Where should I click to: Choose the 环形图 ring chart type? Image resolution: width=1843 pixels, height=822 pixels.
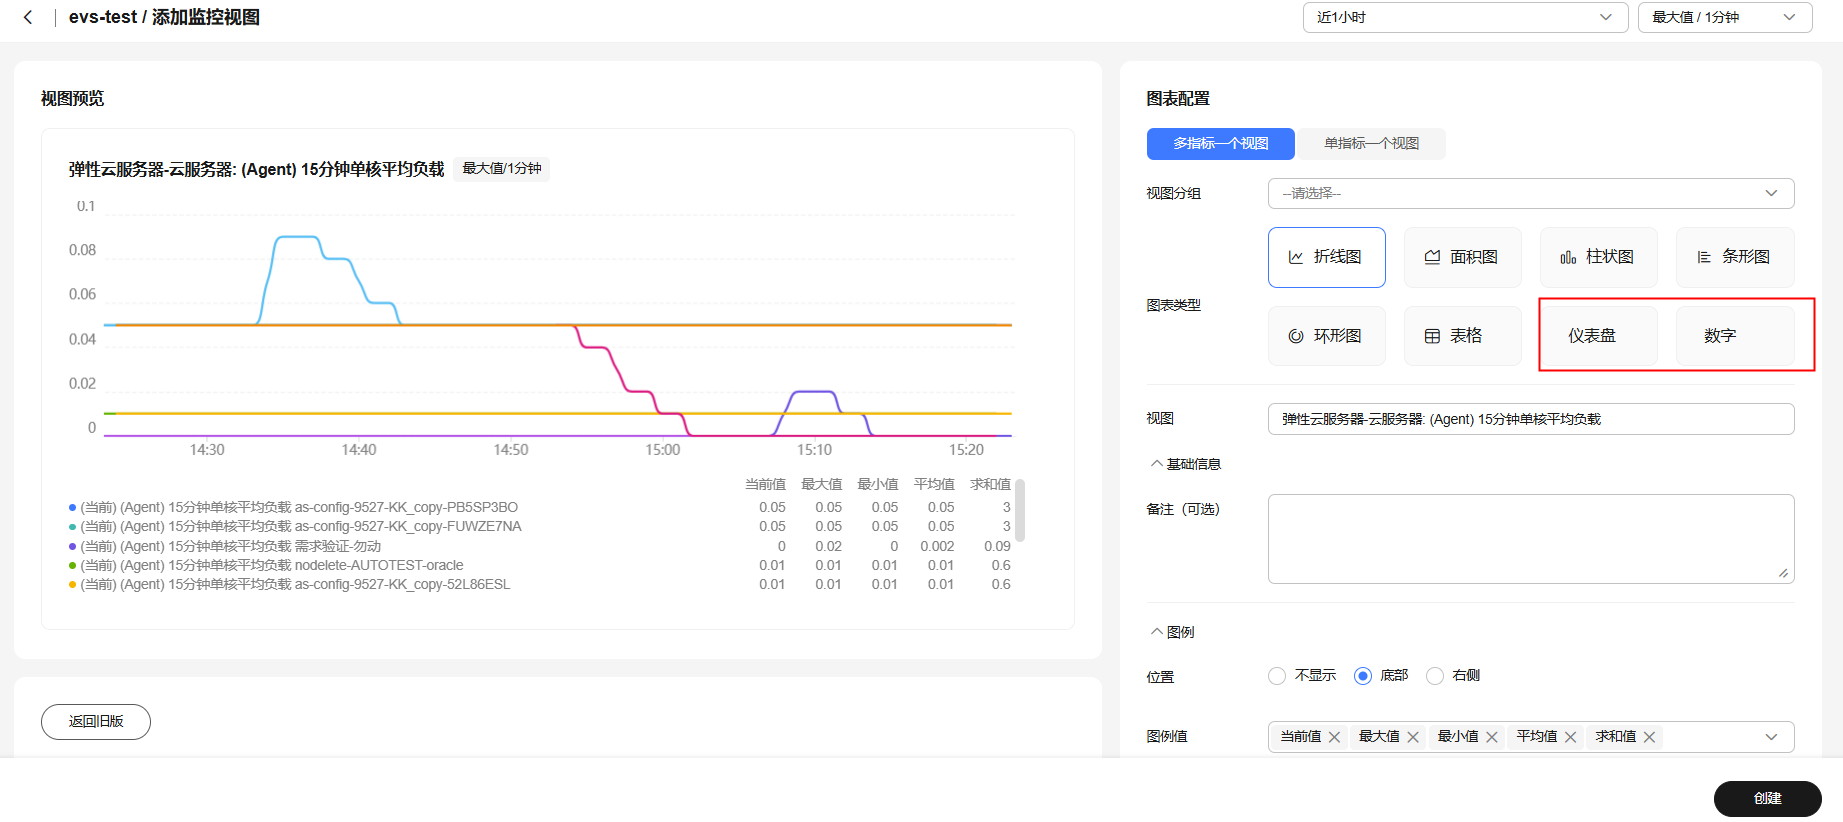point(1327,336)
